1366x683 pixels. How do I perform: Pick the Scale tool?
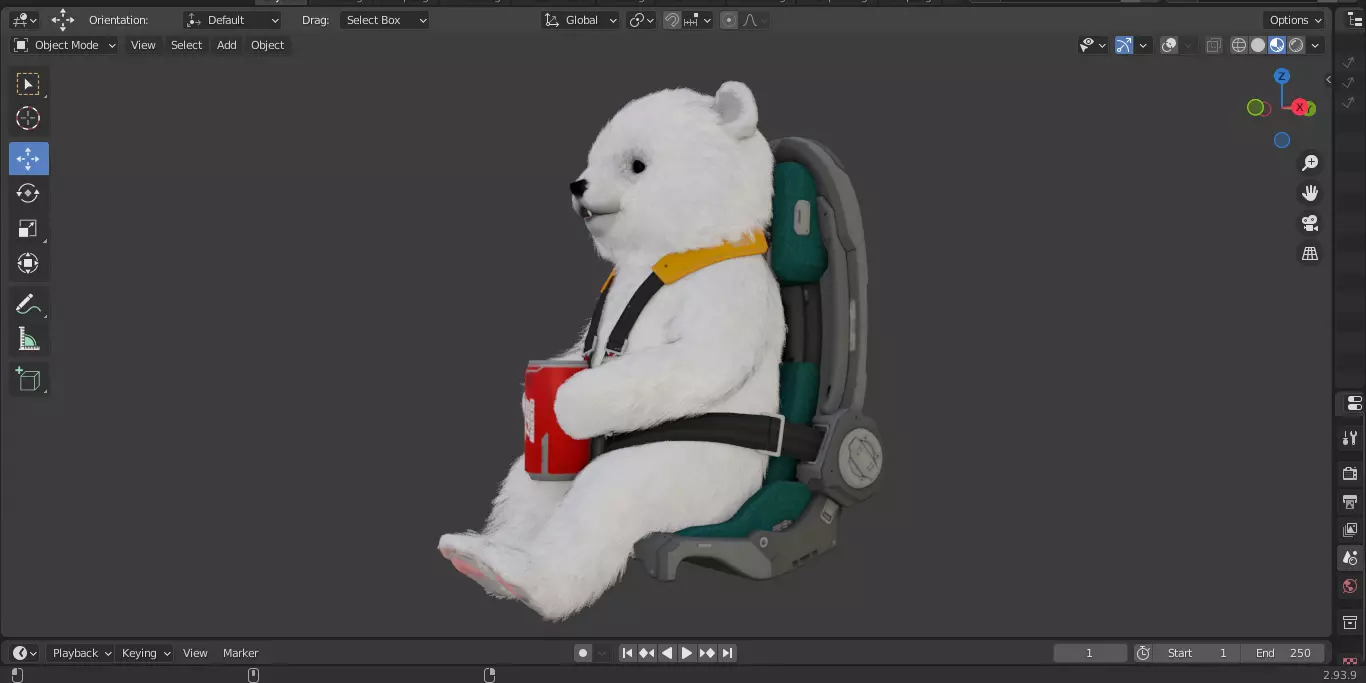tap(28, 229)
